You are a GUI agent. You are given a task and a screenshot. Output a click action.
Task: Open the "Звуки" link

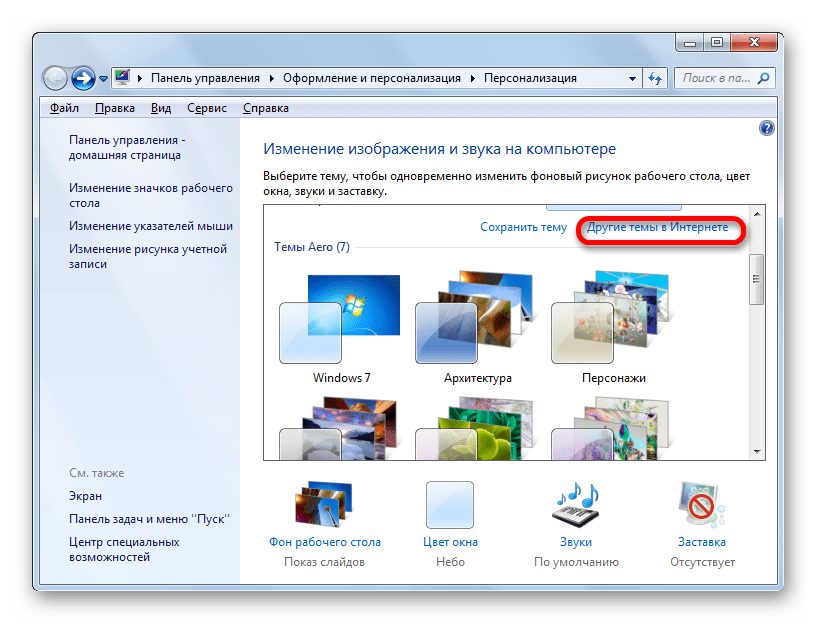pyautogui.click(x=576, y=542)
